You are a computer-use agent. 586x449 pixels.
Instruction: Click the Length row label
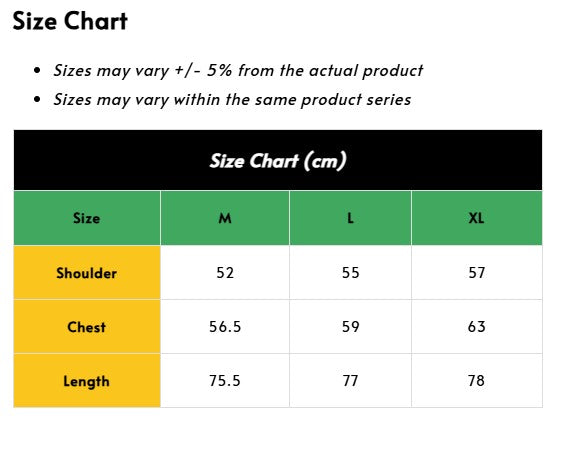[87, 381]
